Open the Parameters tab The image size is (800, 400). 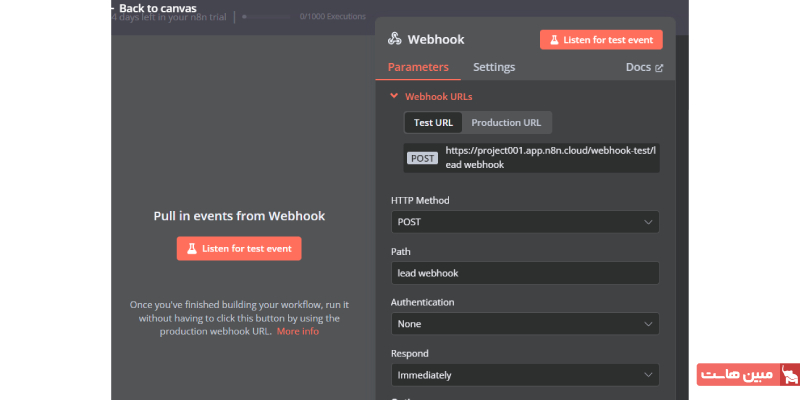click(417, 67)
